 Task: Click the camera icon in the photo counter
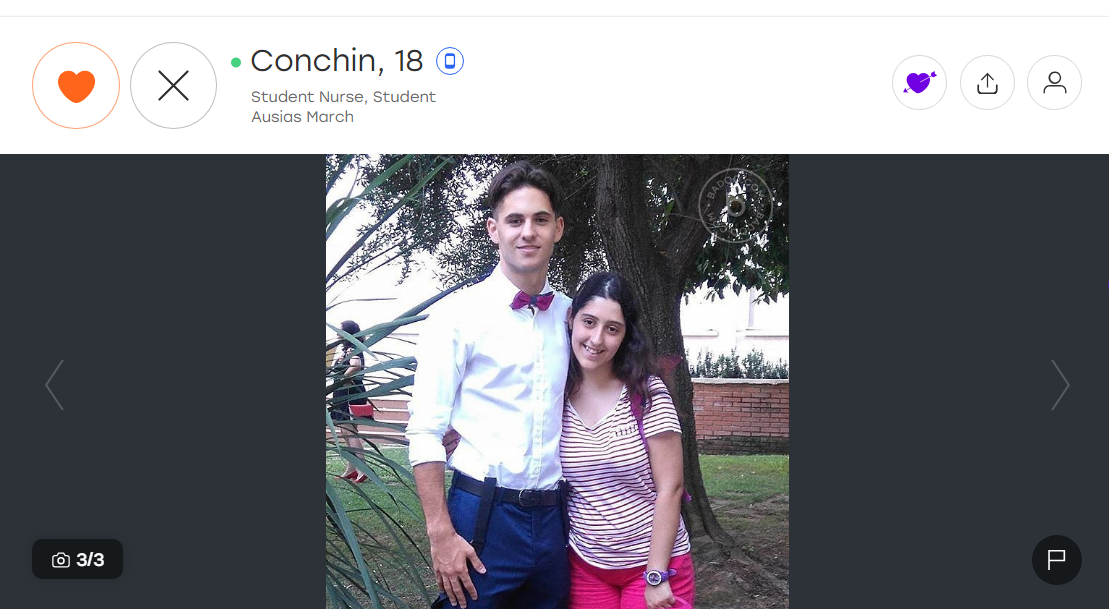point(61,560)
